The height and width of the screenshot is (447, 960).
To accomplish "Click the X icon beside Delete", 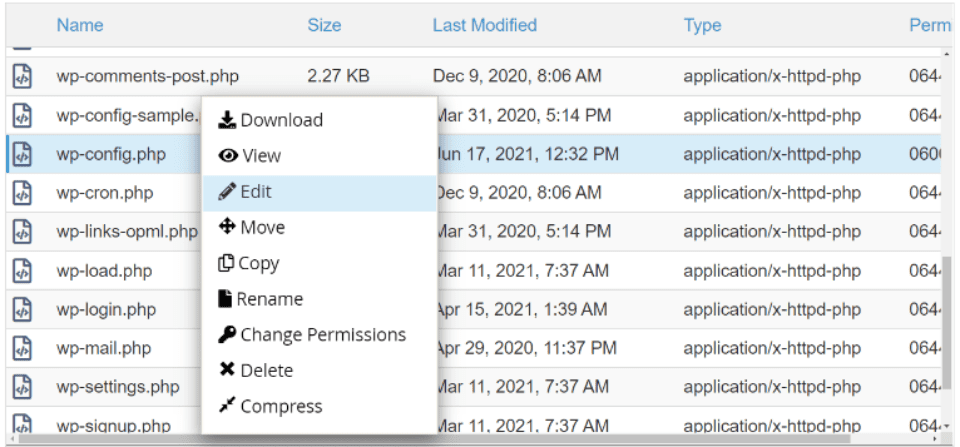I will pos(227,371).
